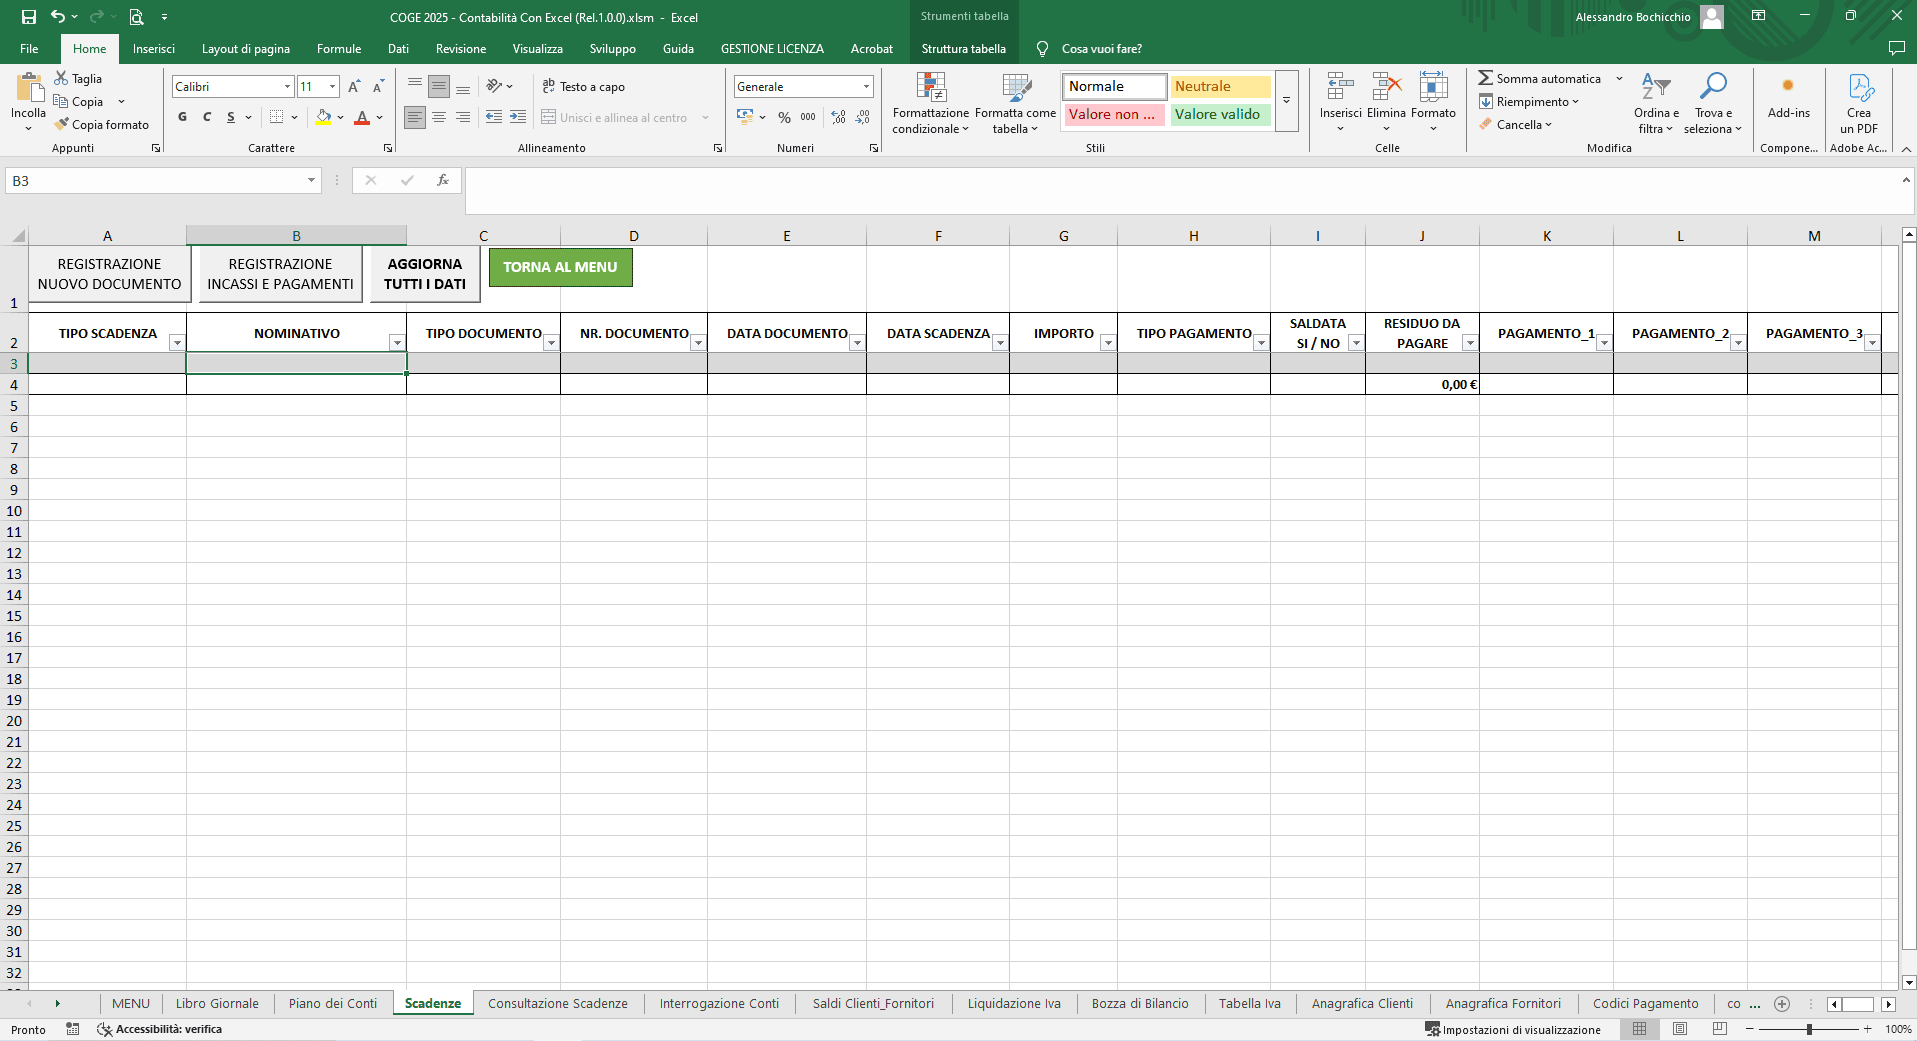Open the NOMINATIVO filter dropdown
Image resolution: width=1917 pixels, height=1041 pixels.
tap(397, 343)
